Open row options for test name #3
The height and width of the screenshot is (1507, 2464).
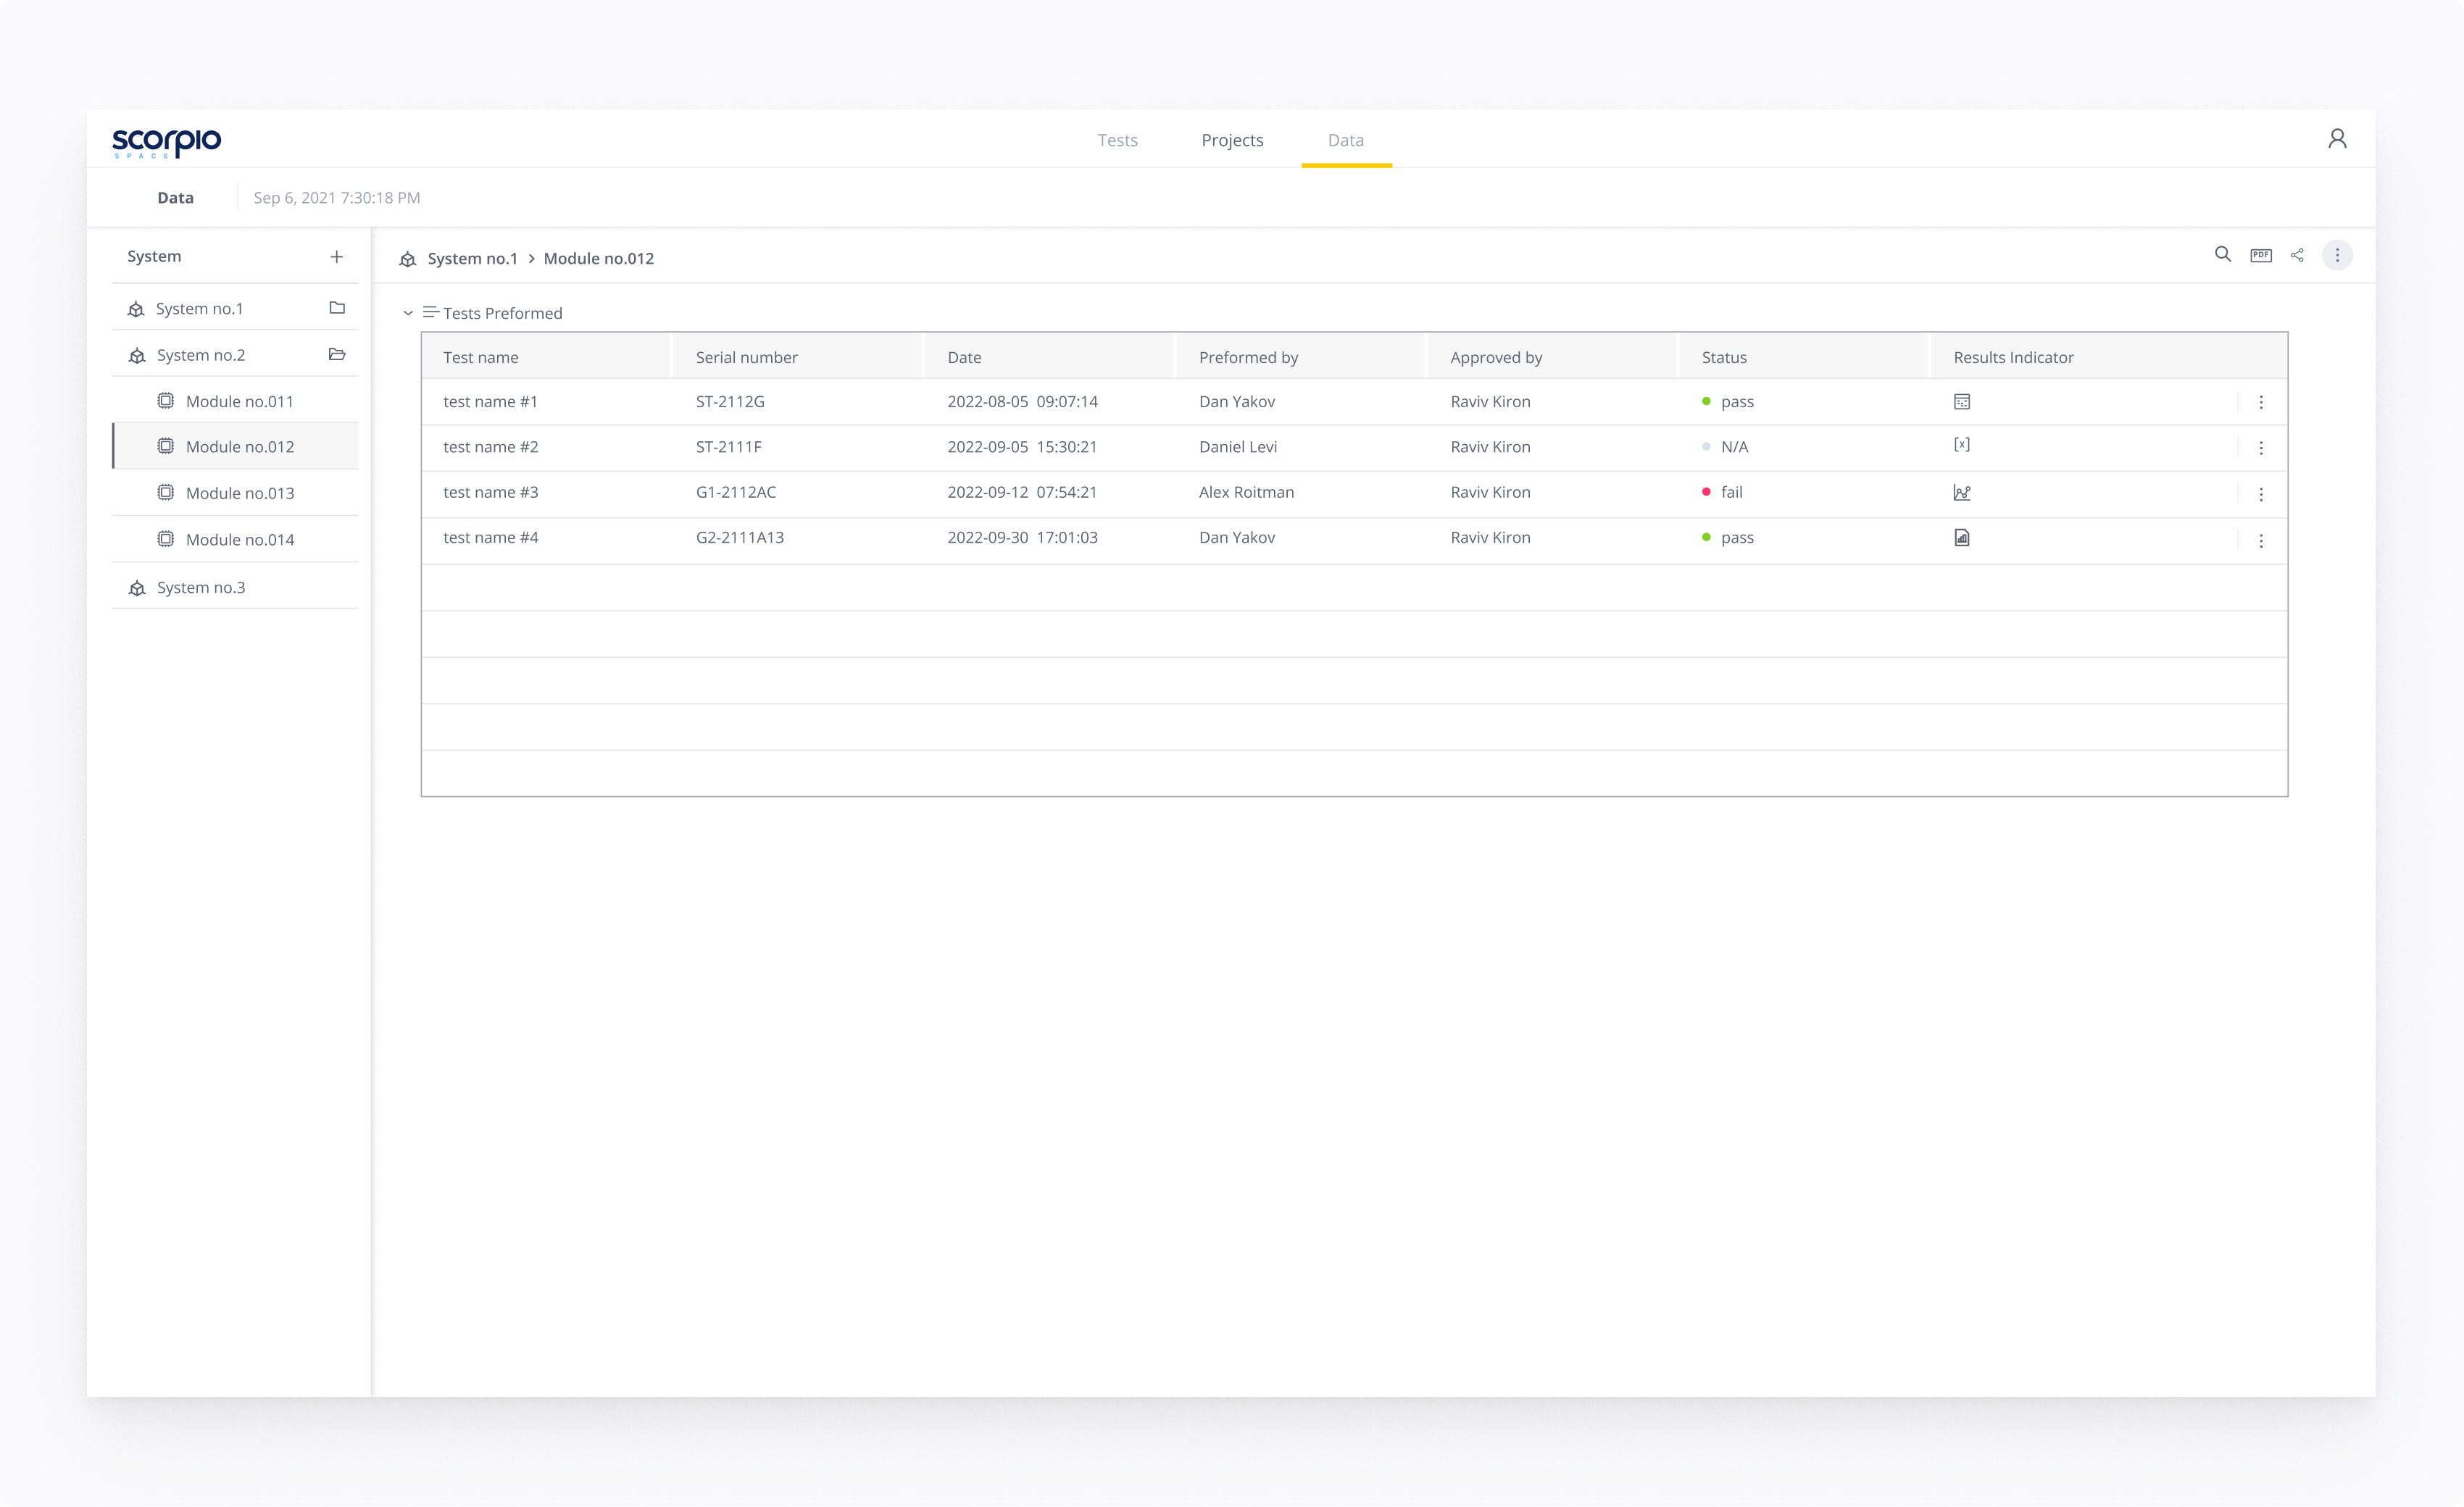click(x=2261, y=494)
